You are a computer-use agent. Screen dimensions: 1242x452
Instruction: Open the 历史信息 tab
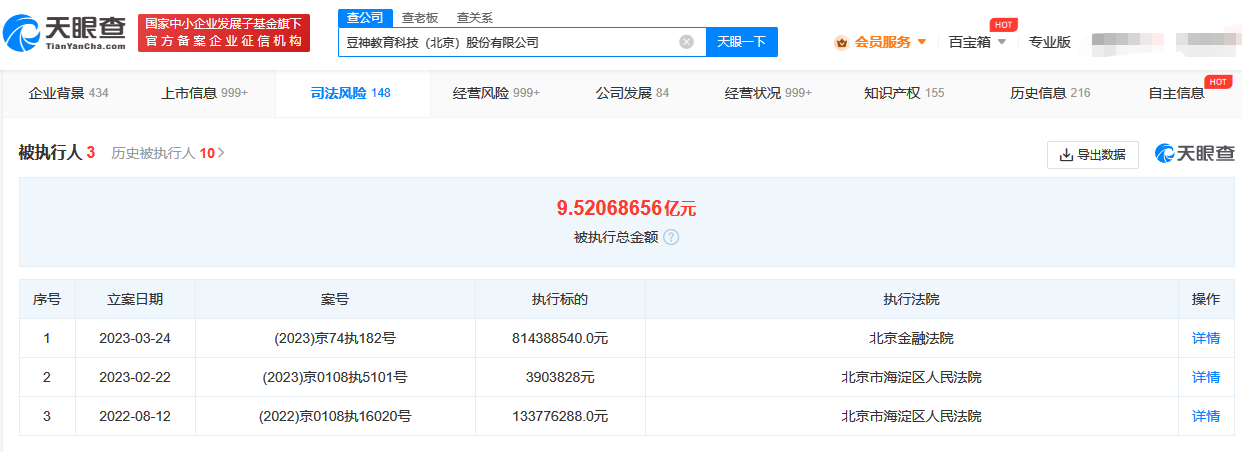tap(1050, 93)
